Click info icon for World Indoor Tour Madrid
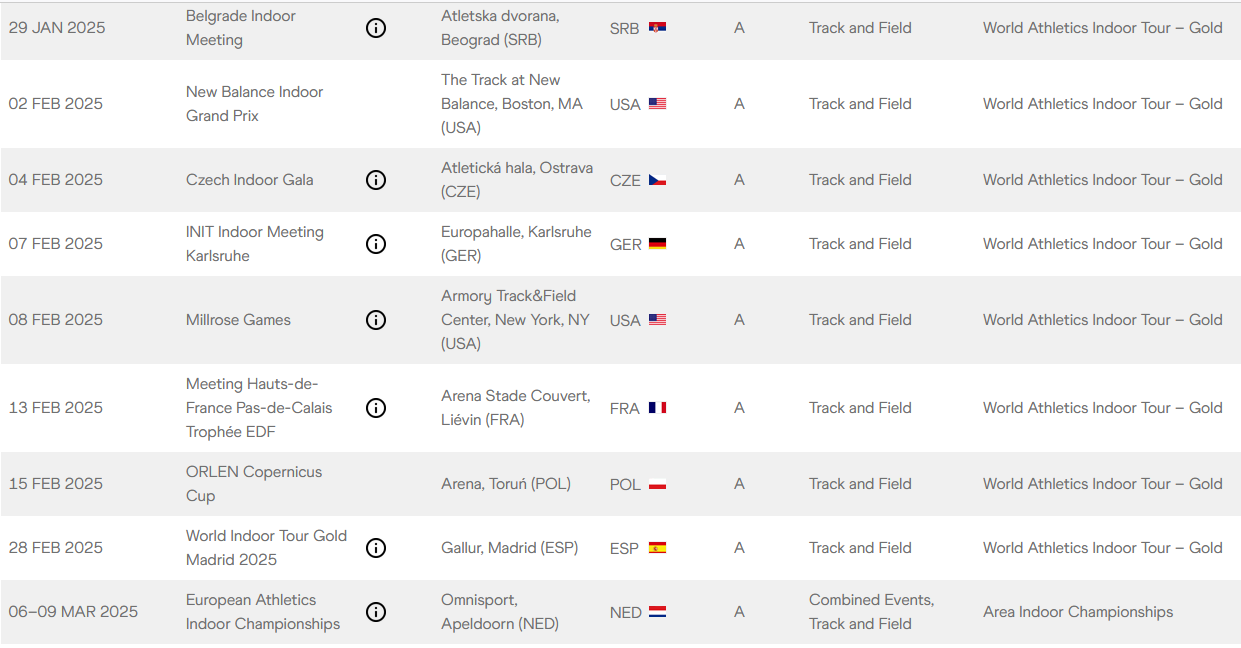The height and width of the screenshot is (648, 1241). click(x=376, y=548)
